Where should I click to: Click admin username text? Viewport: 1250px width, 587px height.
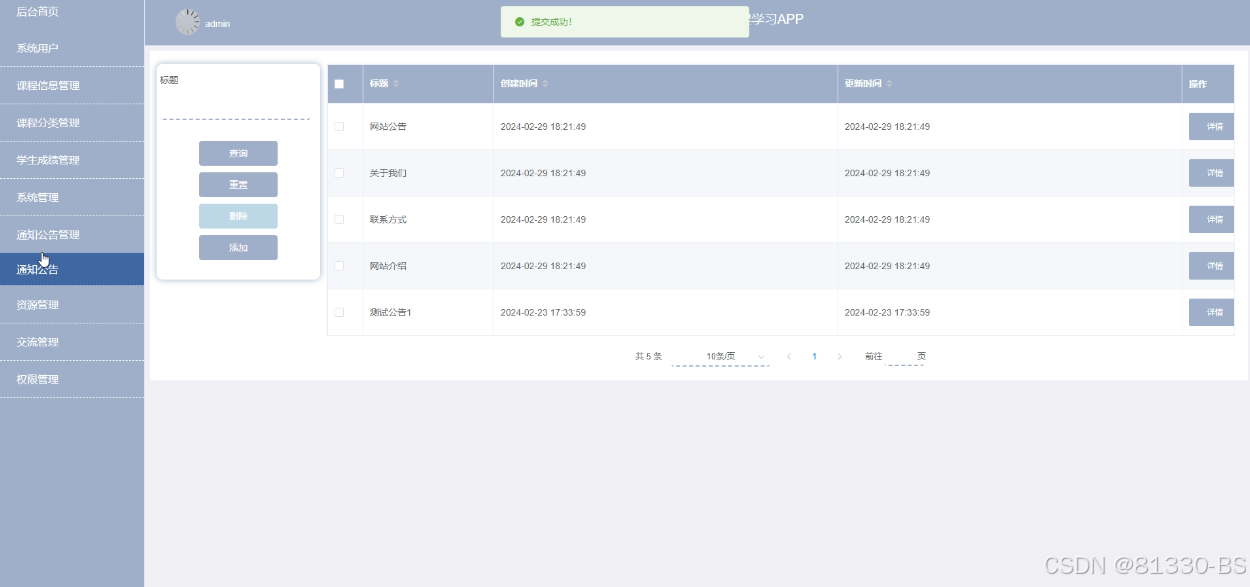click(x=217, y=23)
